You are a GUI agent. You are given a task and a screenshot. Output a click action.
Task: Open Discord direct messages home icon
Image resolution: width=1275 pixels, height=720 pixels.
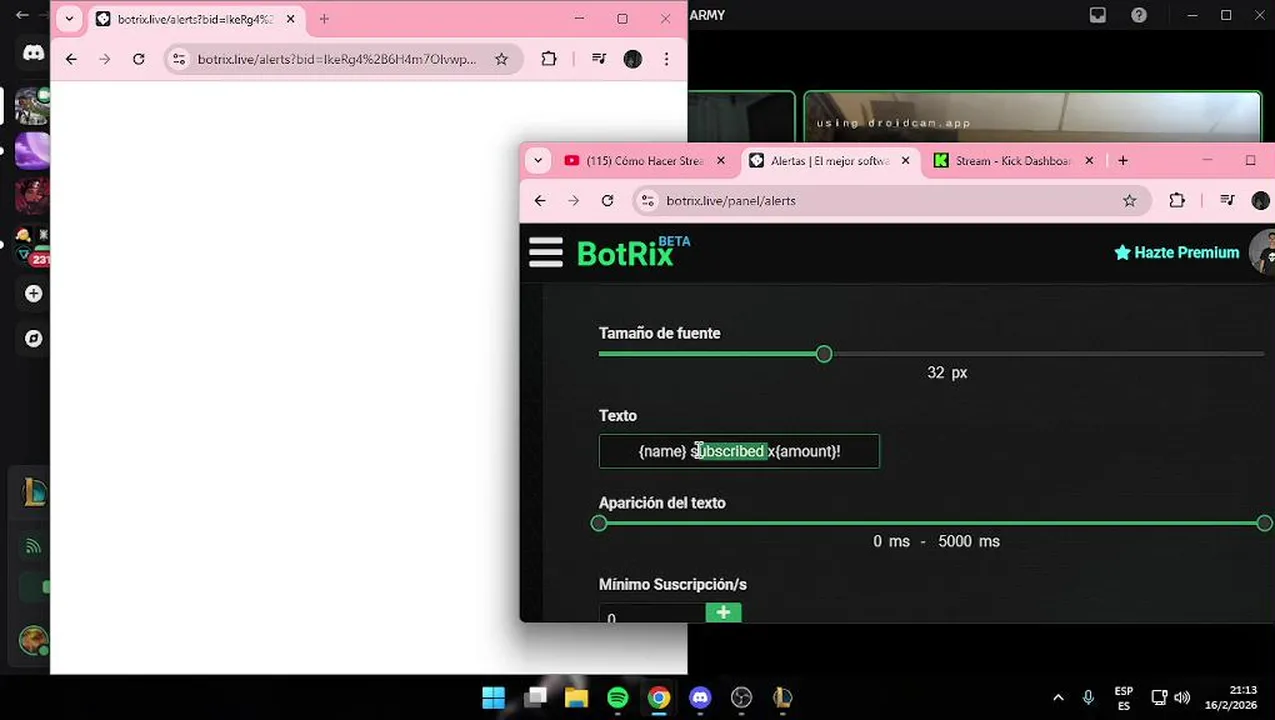pos(33,53)
